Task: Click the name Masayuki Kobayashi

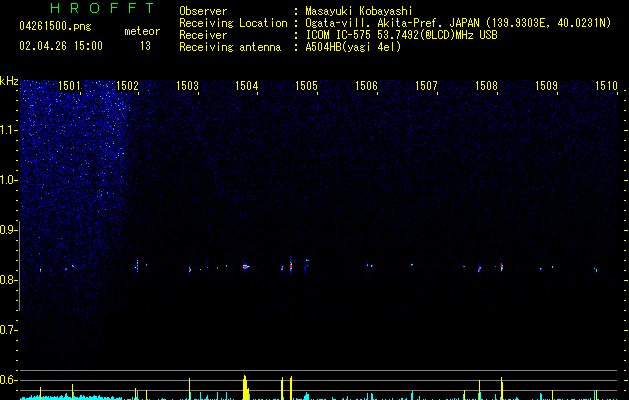Action: 359,11
